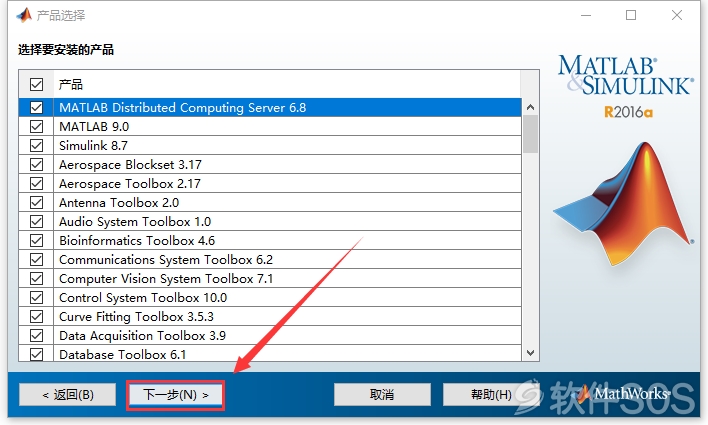708x425 pixels.
Task: Uncheck Antenna Toolbox 2.0 checkbox
Action: coord(36,202)
